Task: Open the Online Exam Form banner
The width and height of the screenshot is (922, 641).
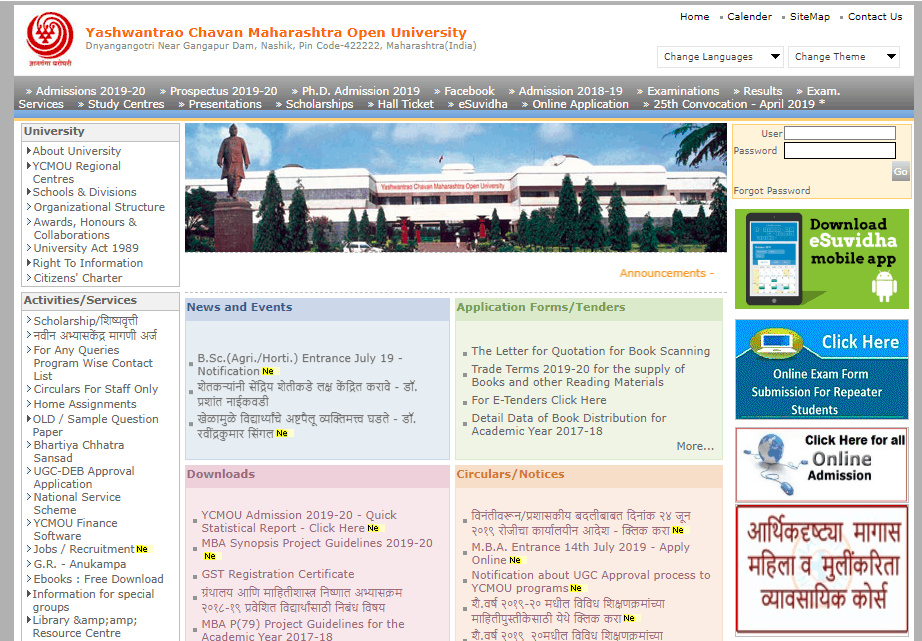Action: [822, 369]
